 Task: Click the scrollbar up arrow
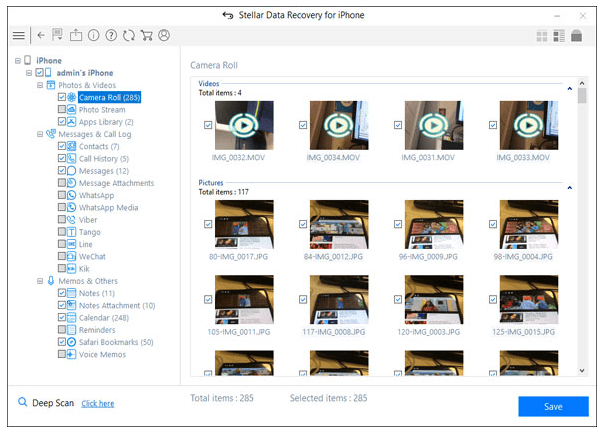click(582, 83)
